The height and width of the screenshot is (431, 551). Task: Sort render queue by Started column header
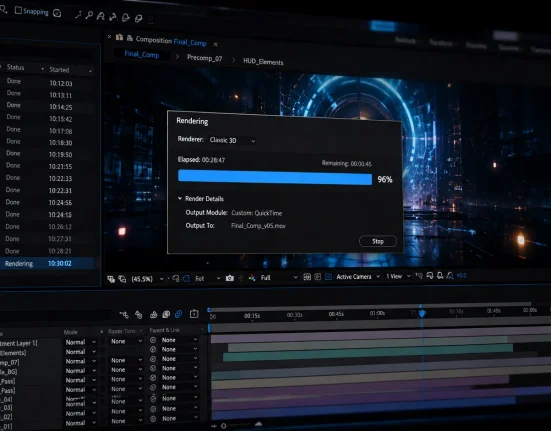pyautogui.click(x=59, y=70)
